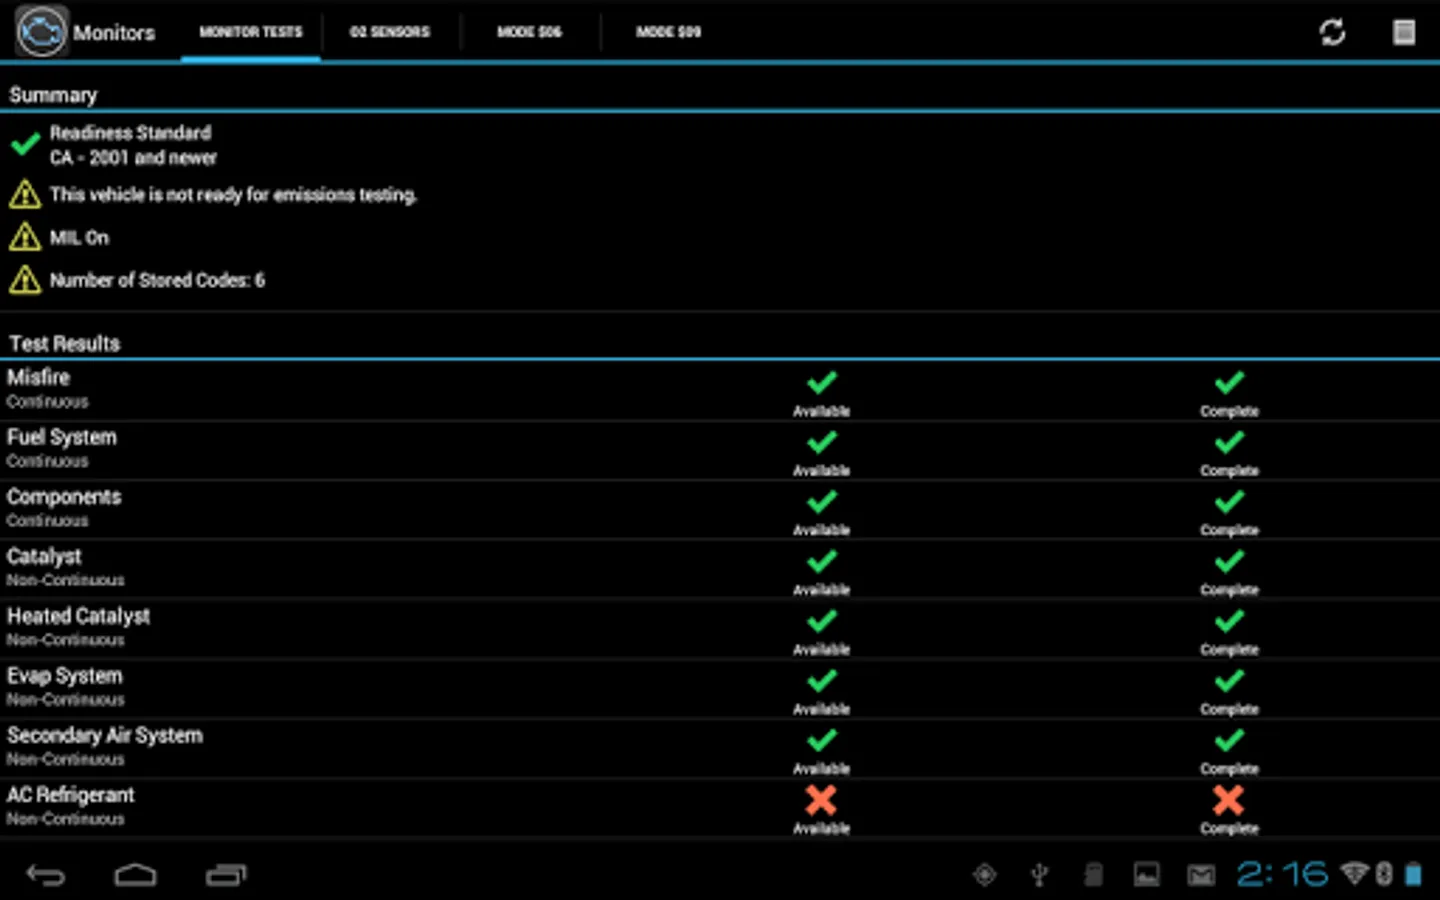Viewport: 1440px width, 900px height.
Task: Tap the picture notification icon
Action: pos(1147,875)
